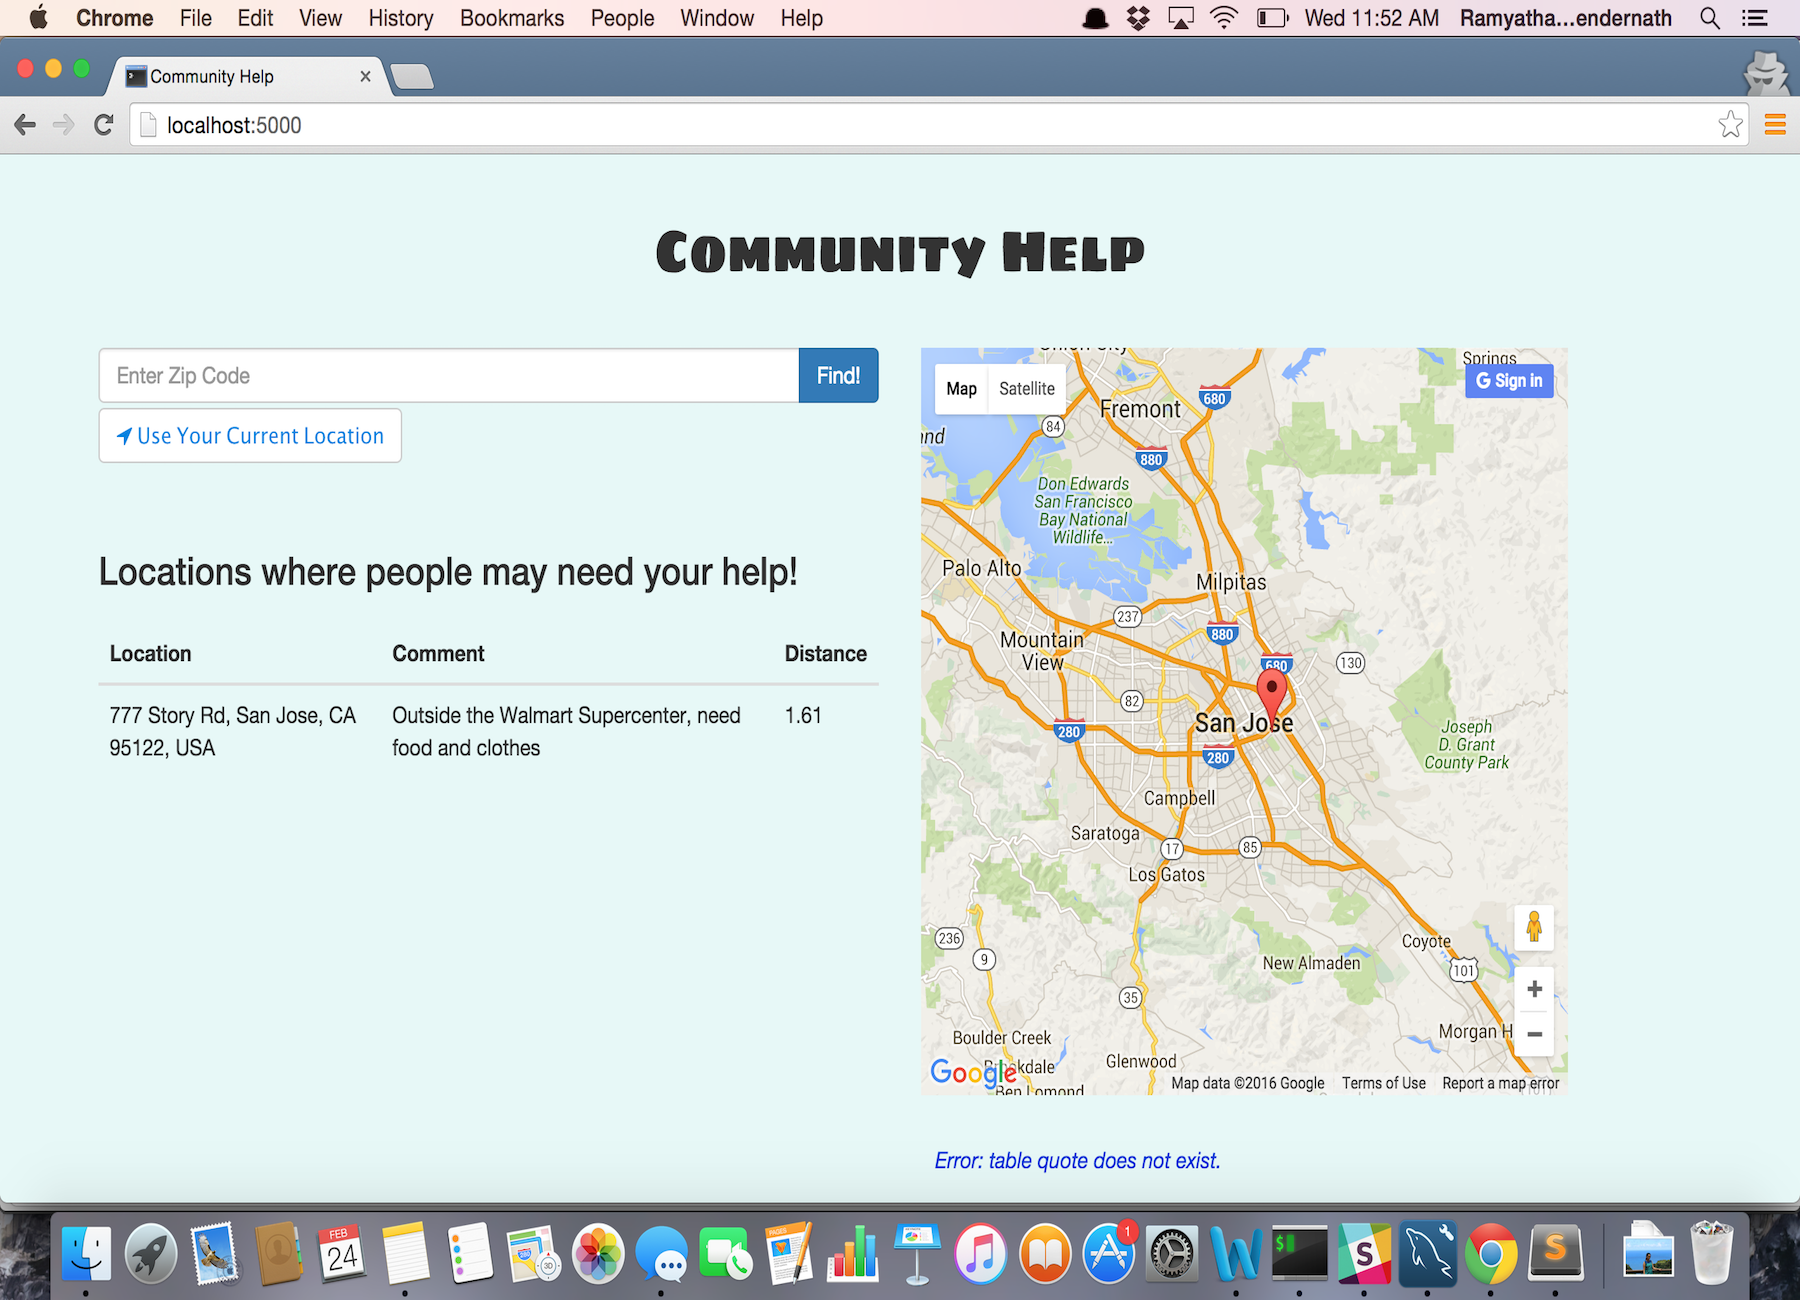The width and height of the screenshot is (1800, 1300).
Task: Focus the Enter Zip Code field
Action: [449, 375]
